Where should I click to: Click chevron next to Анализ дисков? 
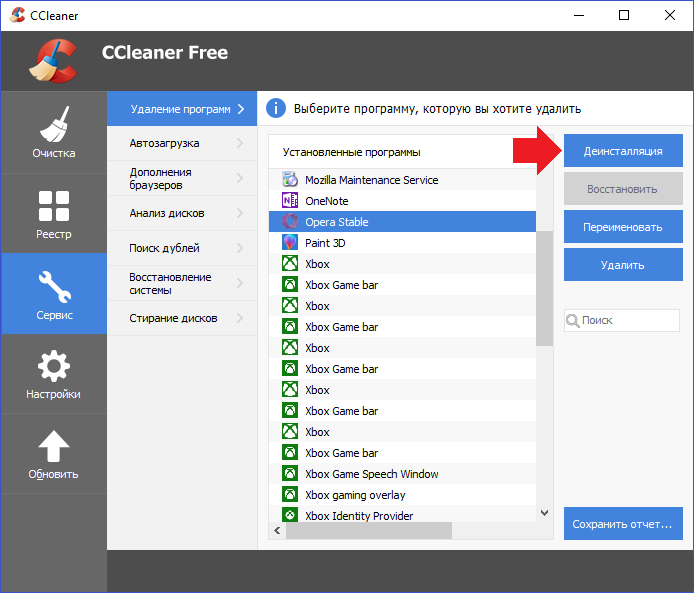[x=240, y=213]
